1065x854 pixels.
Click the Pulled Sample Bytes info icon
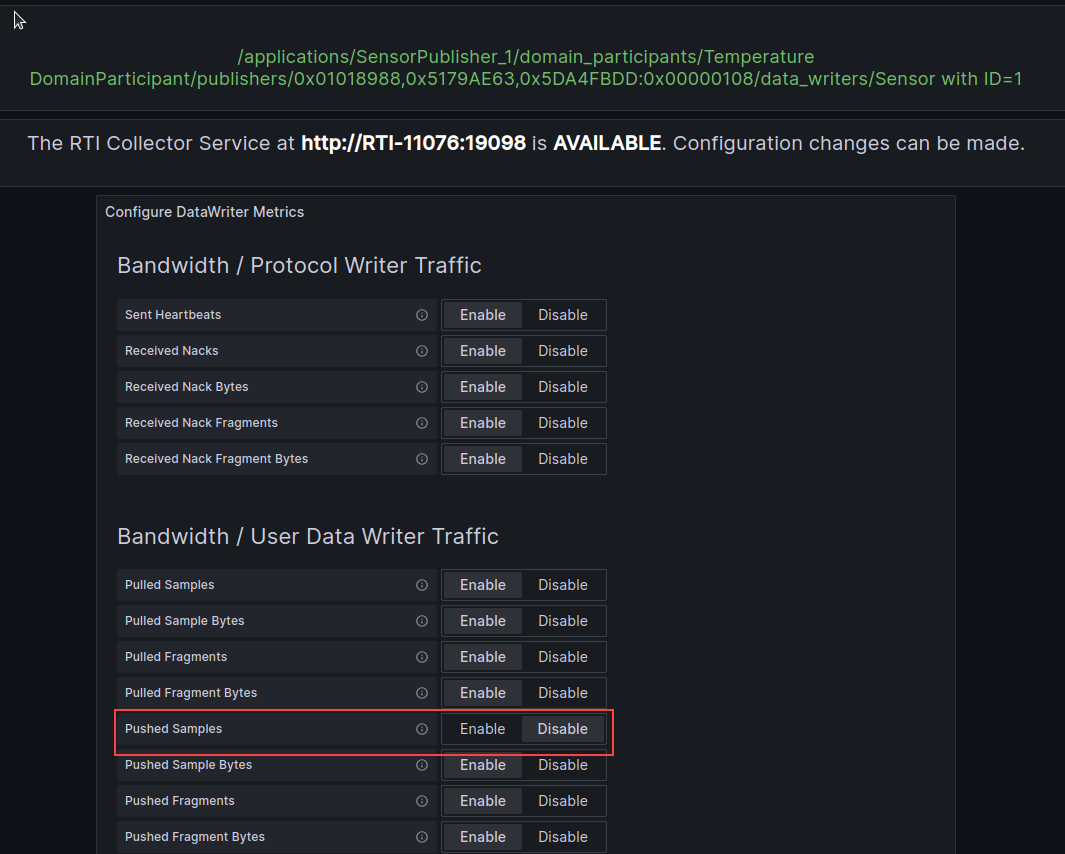coord(421,620)
